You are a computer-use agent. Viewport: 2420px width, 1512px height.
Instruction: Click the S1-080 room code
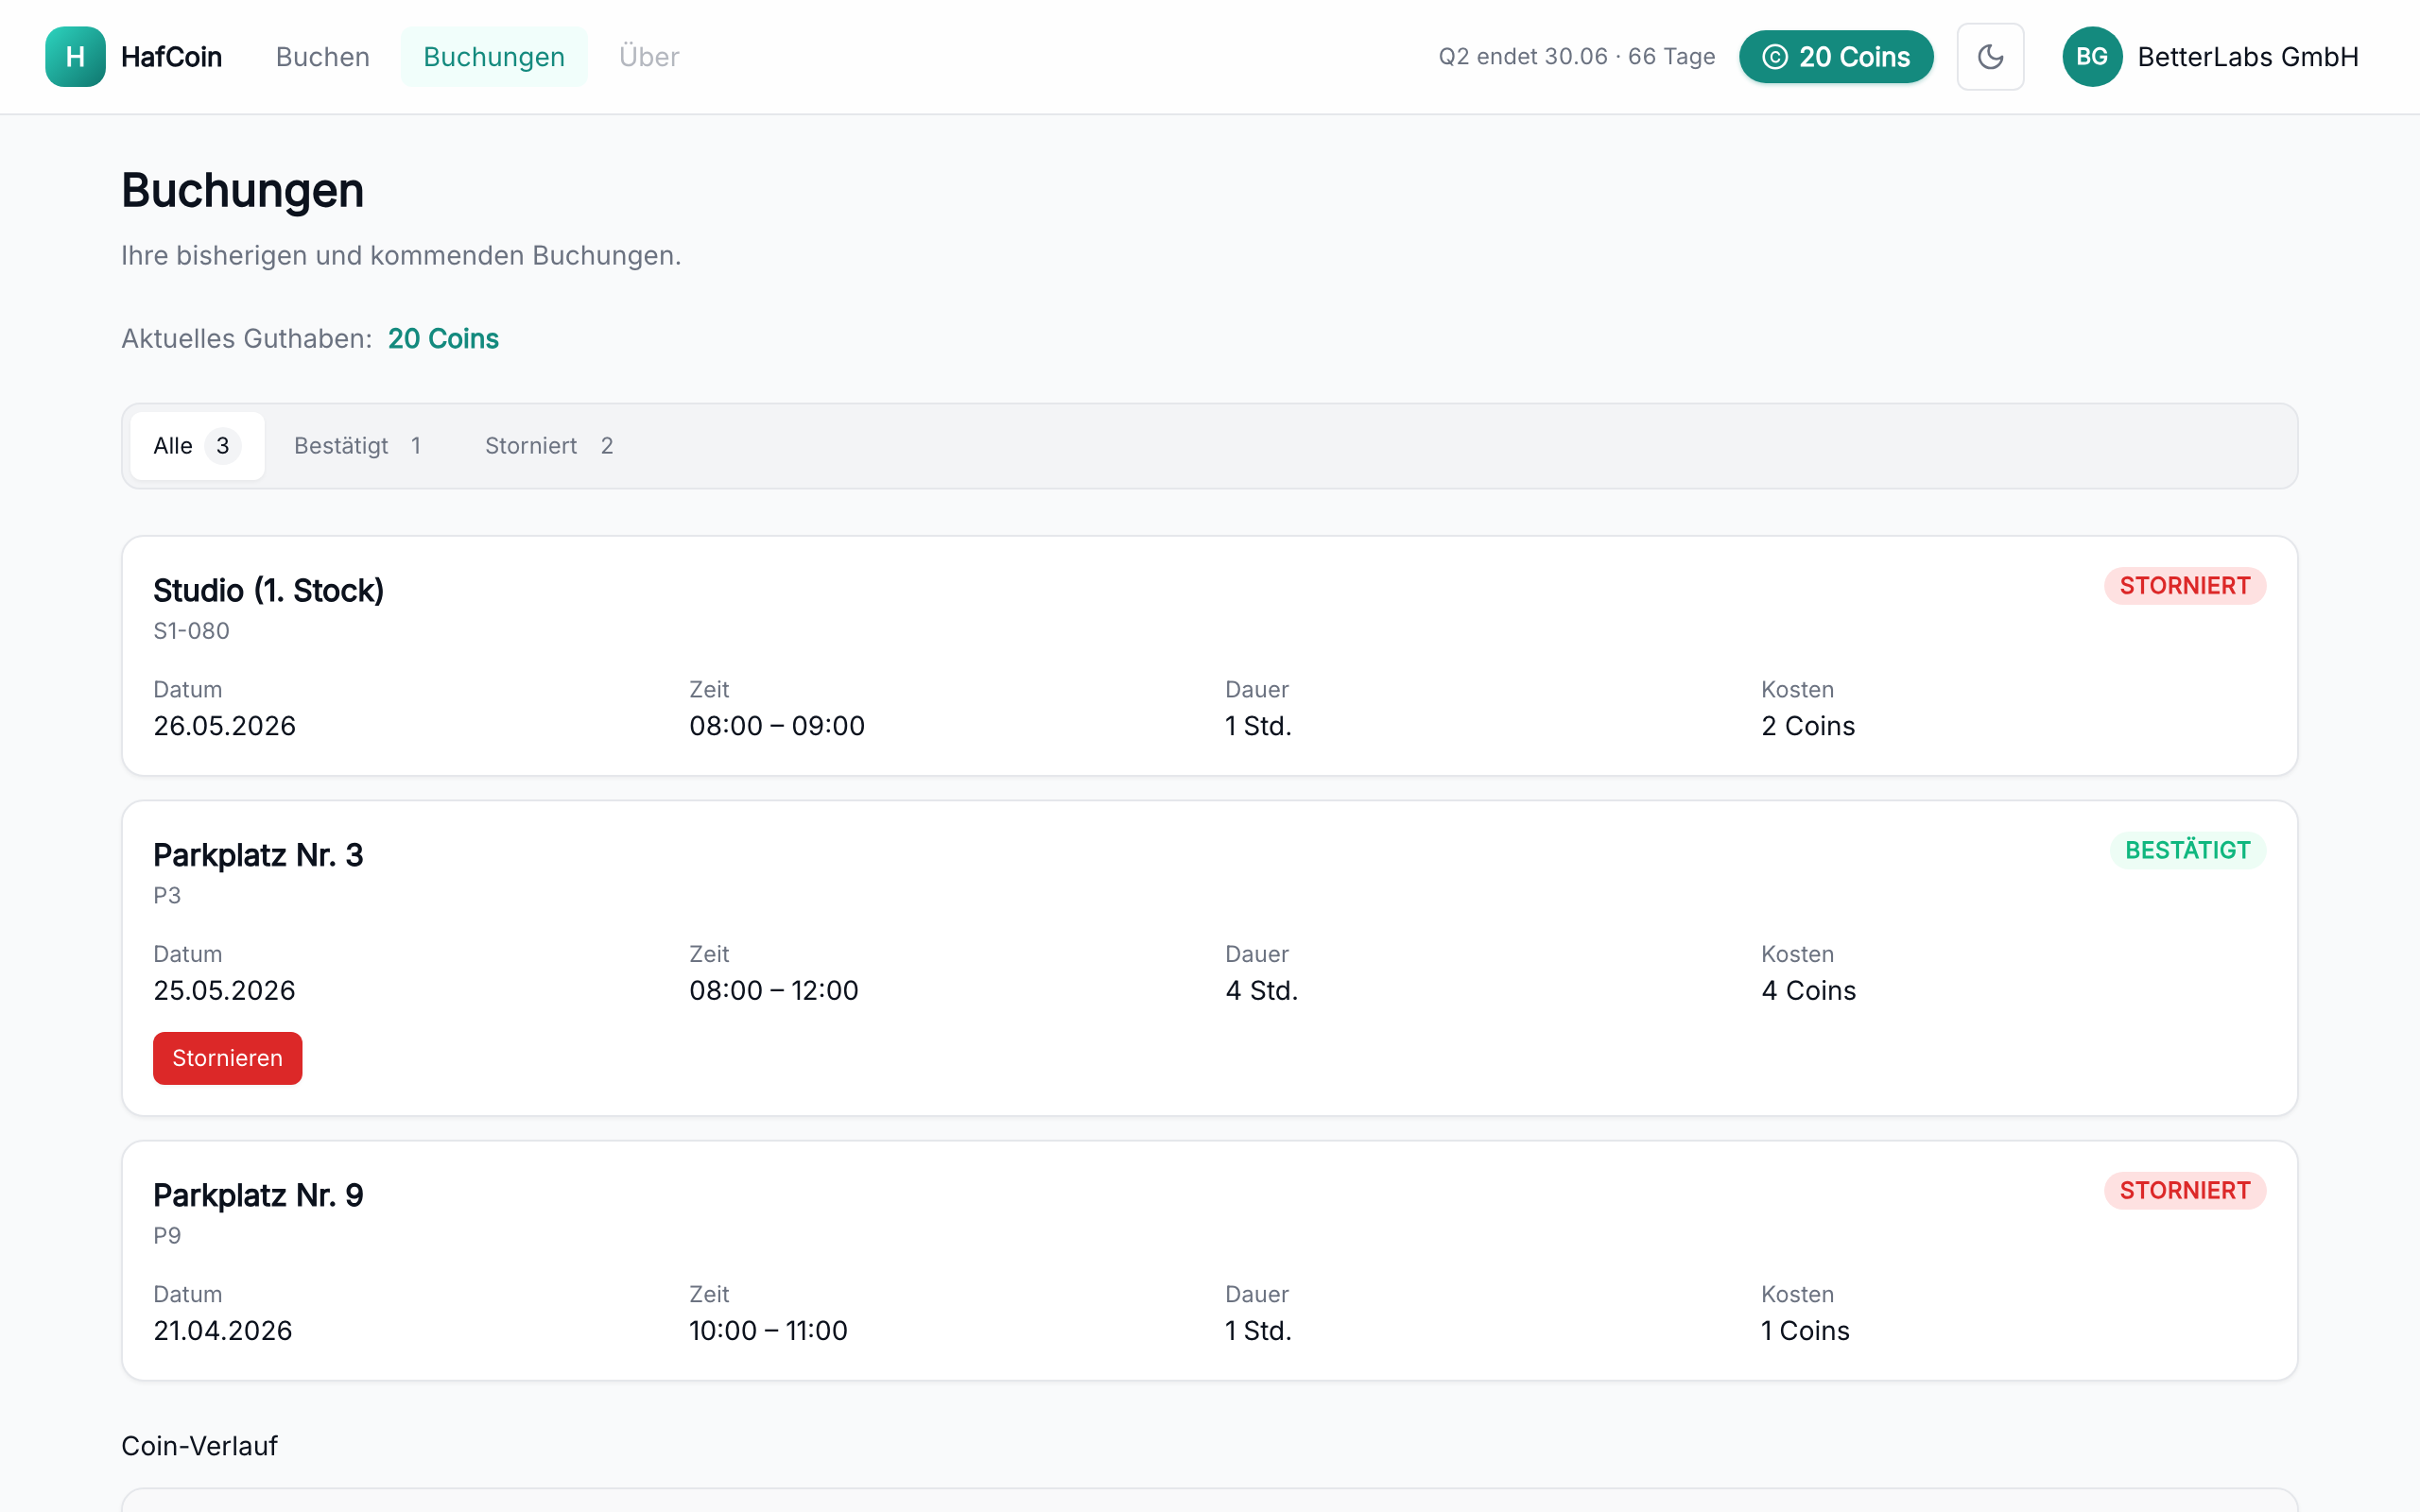[x=191, y=631]
